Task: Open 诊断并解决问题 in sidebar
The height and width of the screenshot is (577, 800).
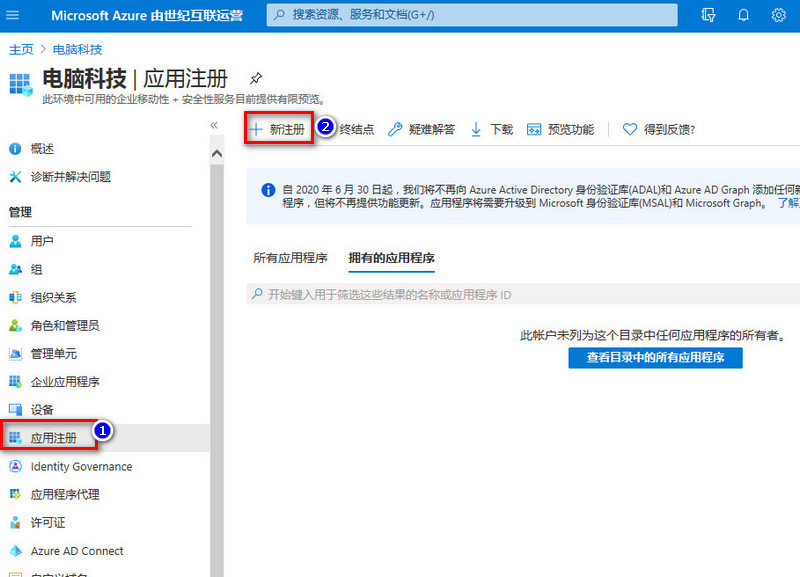Action: coord(60,177)
